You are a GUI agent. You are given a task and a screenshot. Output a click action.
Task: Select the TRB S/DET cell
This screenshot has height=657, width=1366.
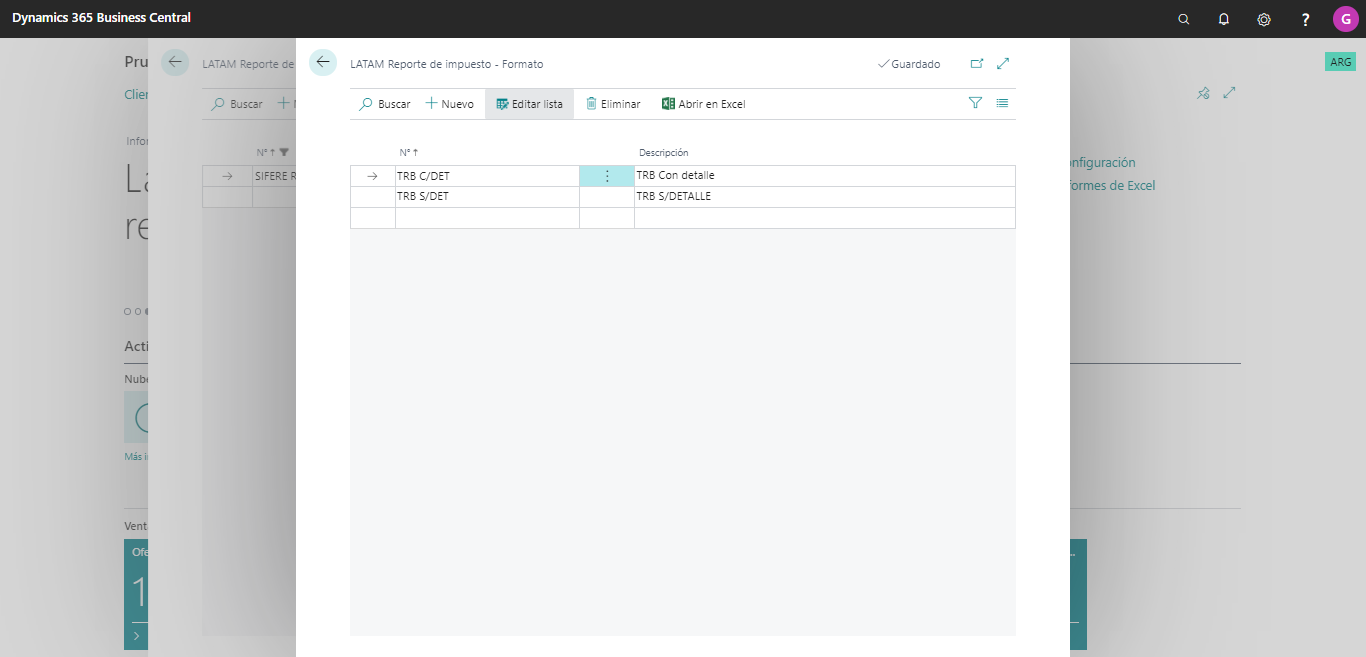(487, 197)
